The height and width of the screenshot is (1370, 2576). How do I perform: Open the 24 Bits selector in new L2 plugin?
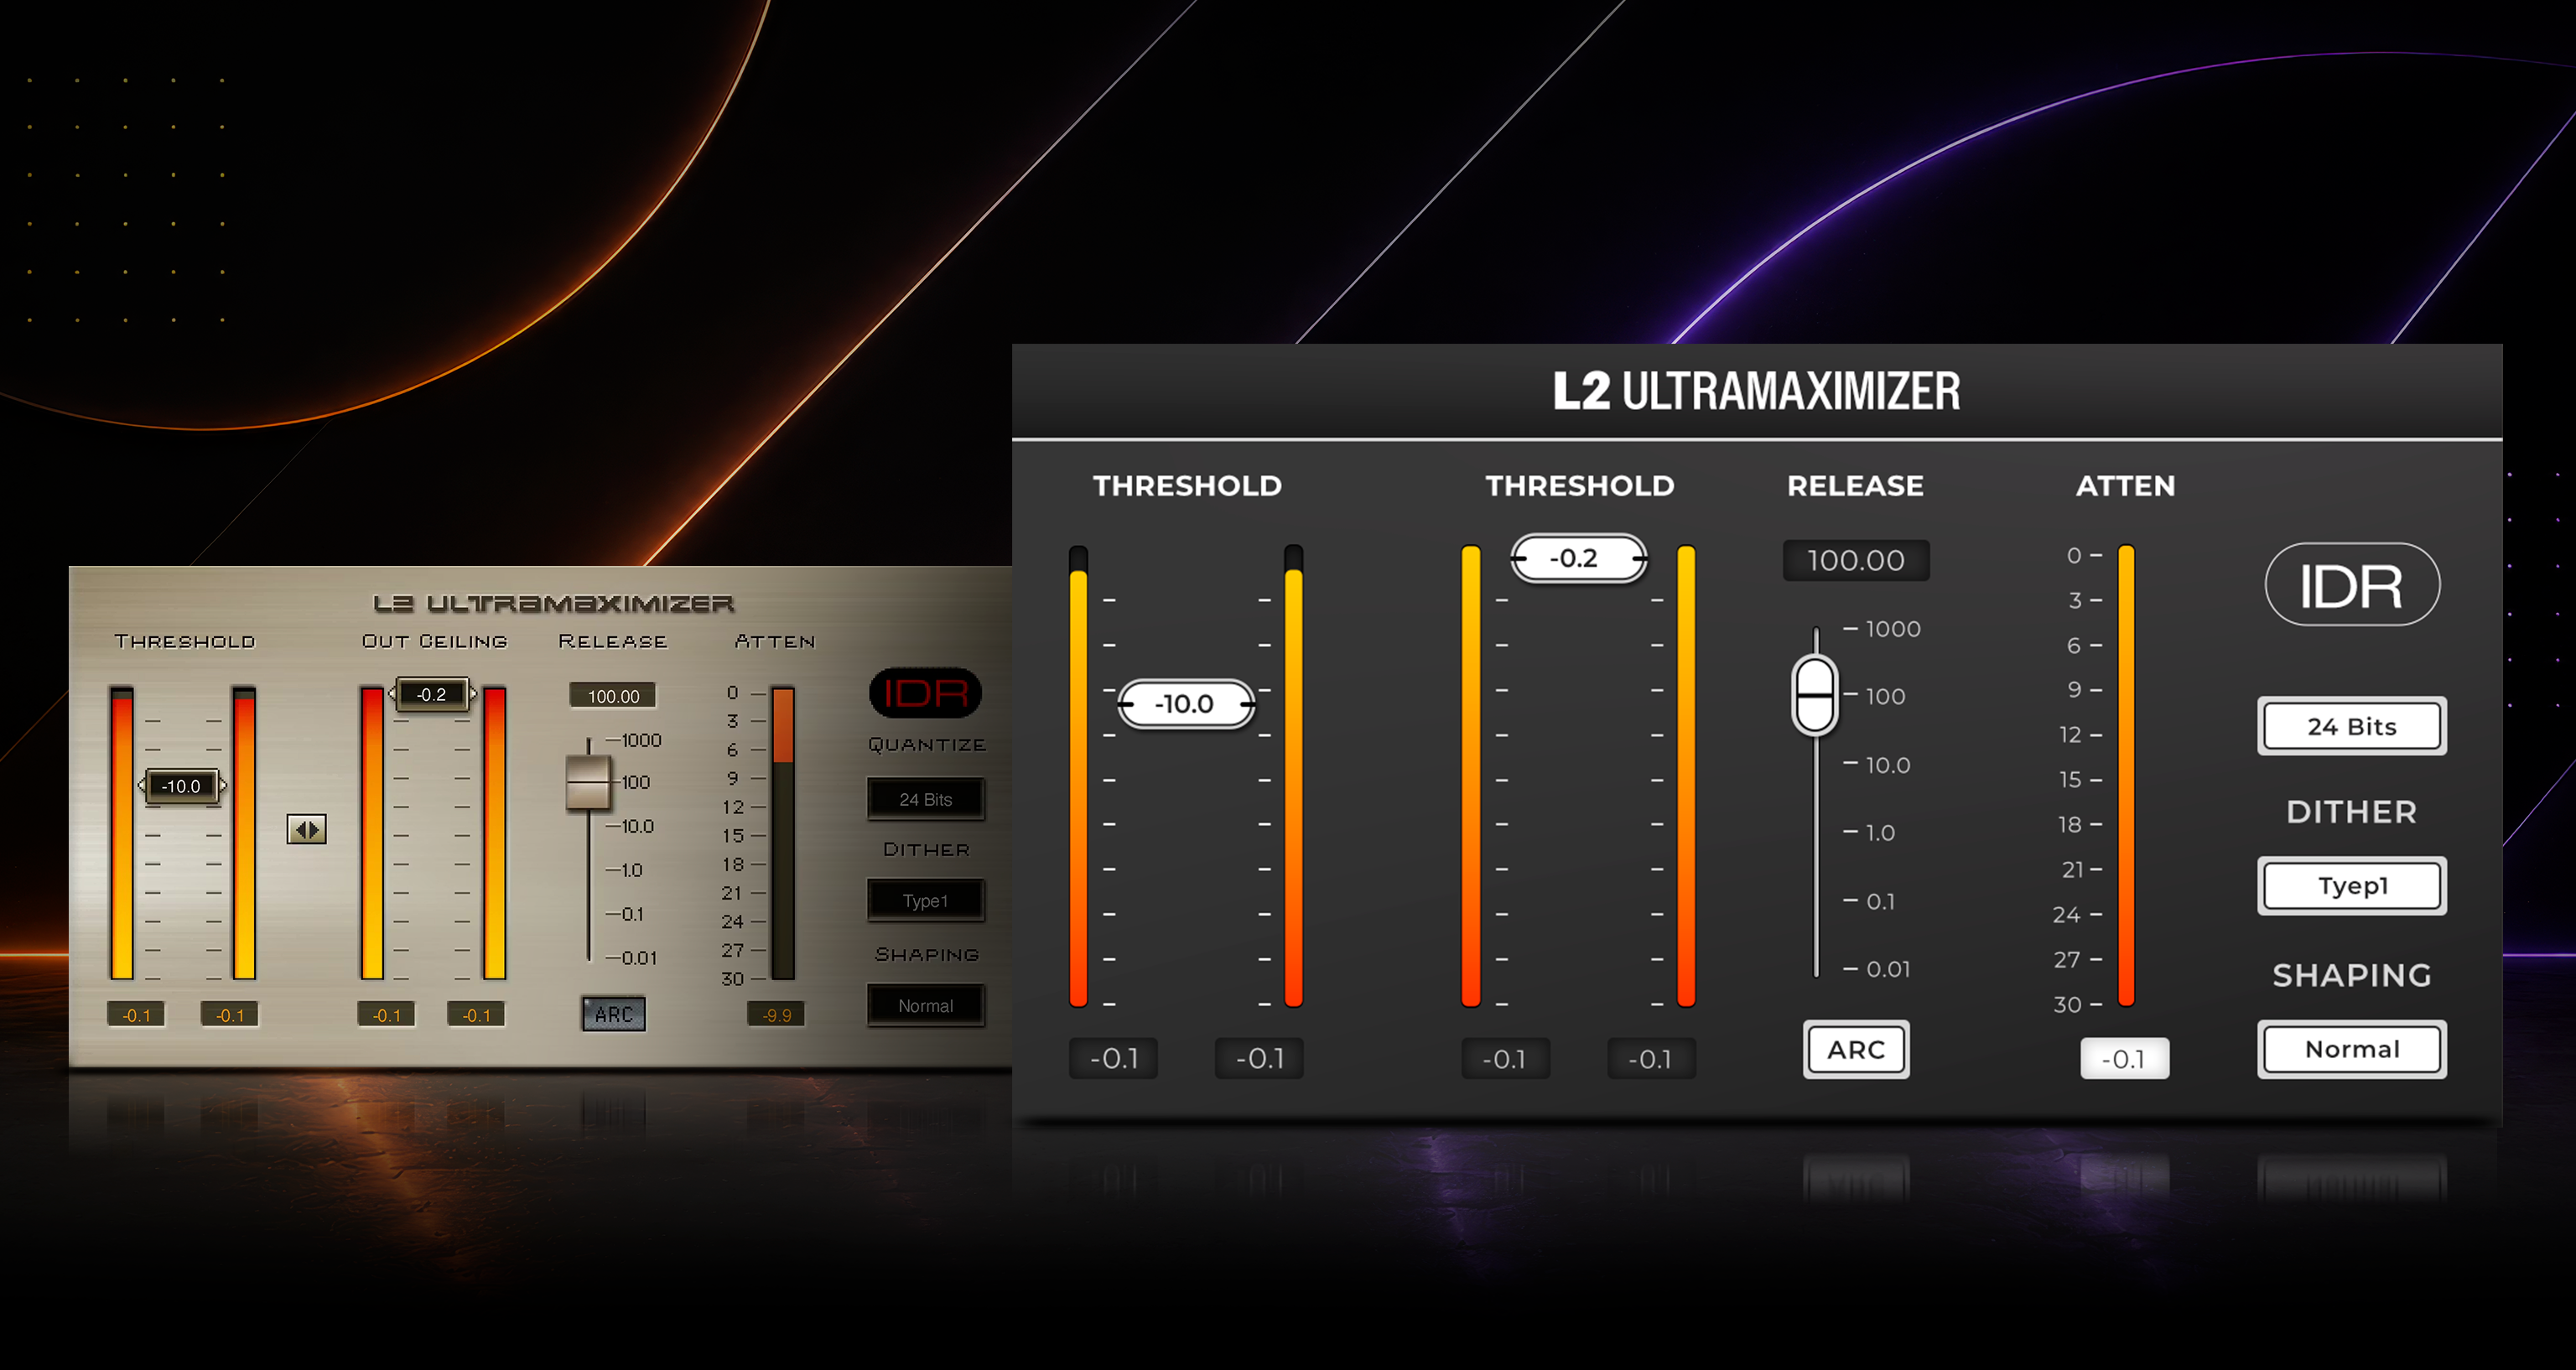(x=2351, y=726)
